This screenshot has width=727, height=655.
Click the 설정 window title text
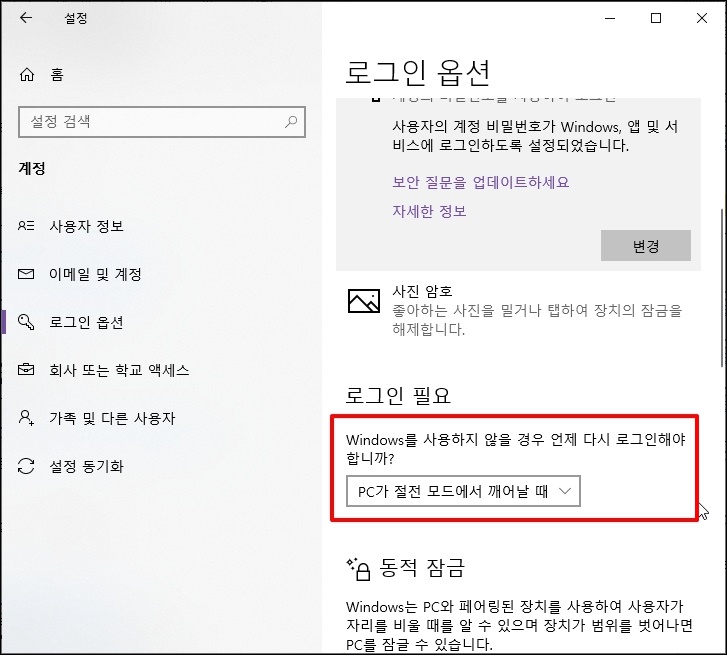coord(76,18)
